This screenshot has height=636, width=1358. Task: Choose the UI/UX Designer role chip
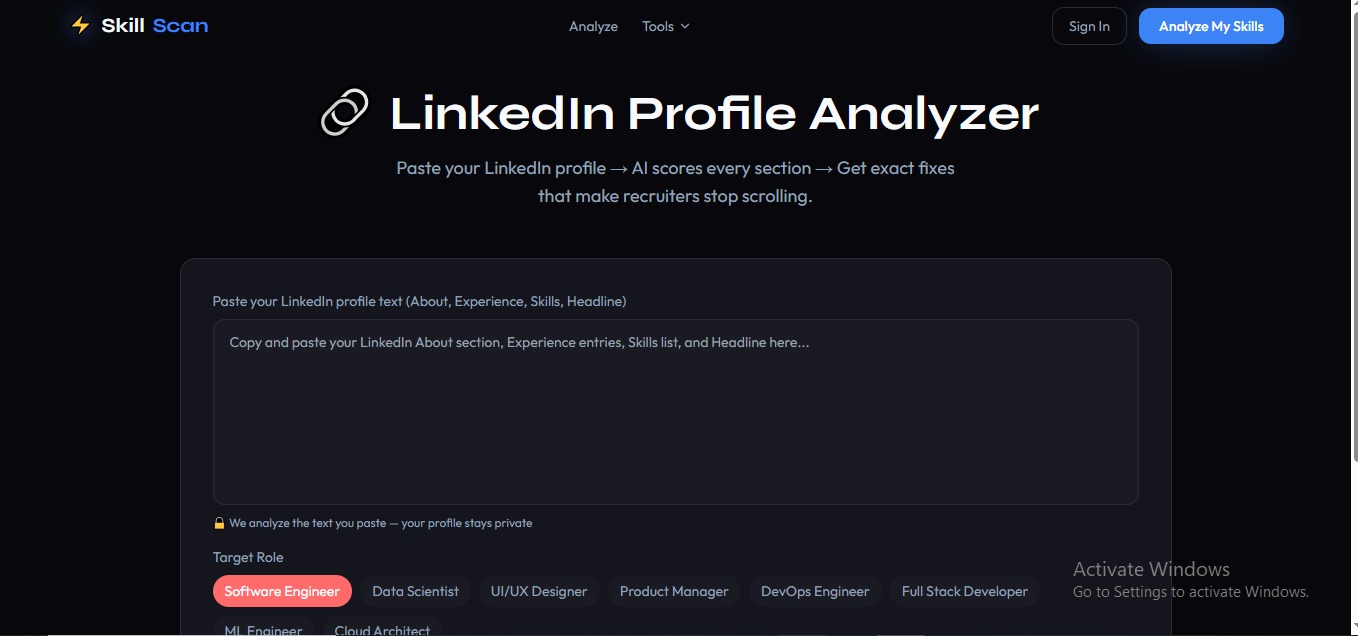539,591
